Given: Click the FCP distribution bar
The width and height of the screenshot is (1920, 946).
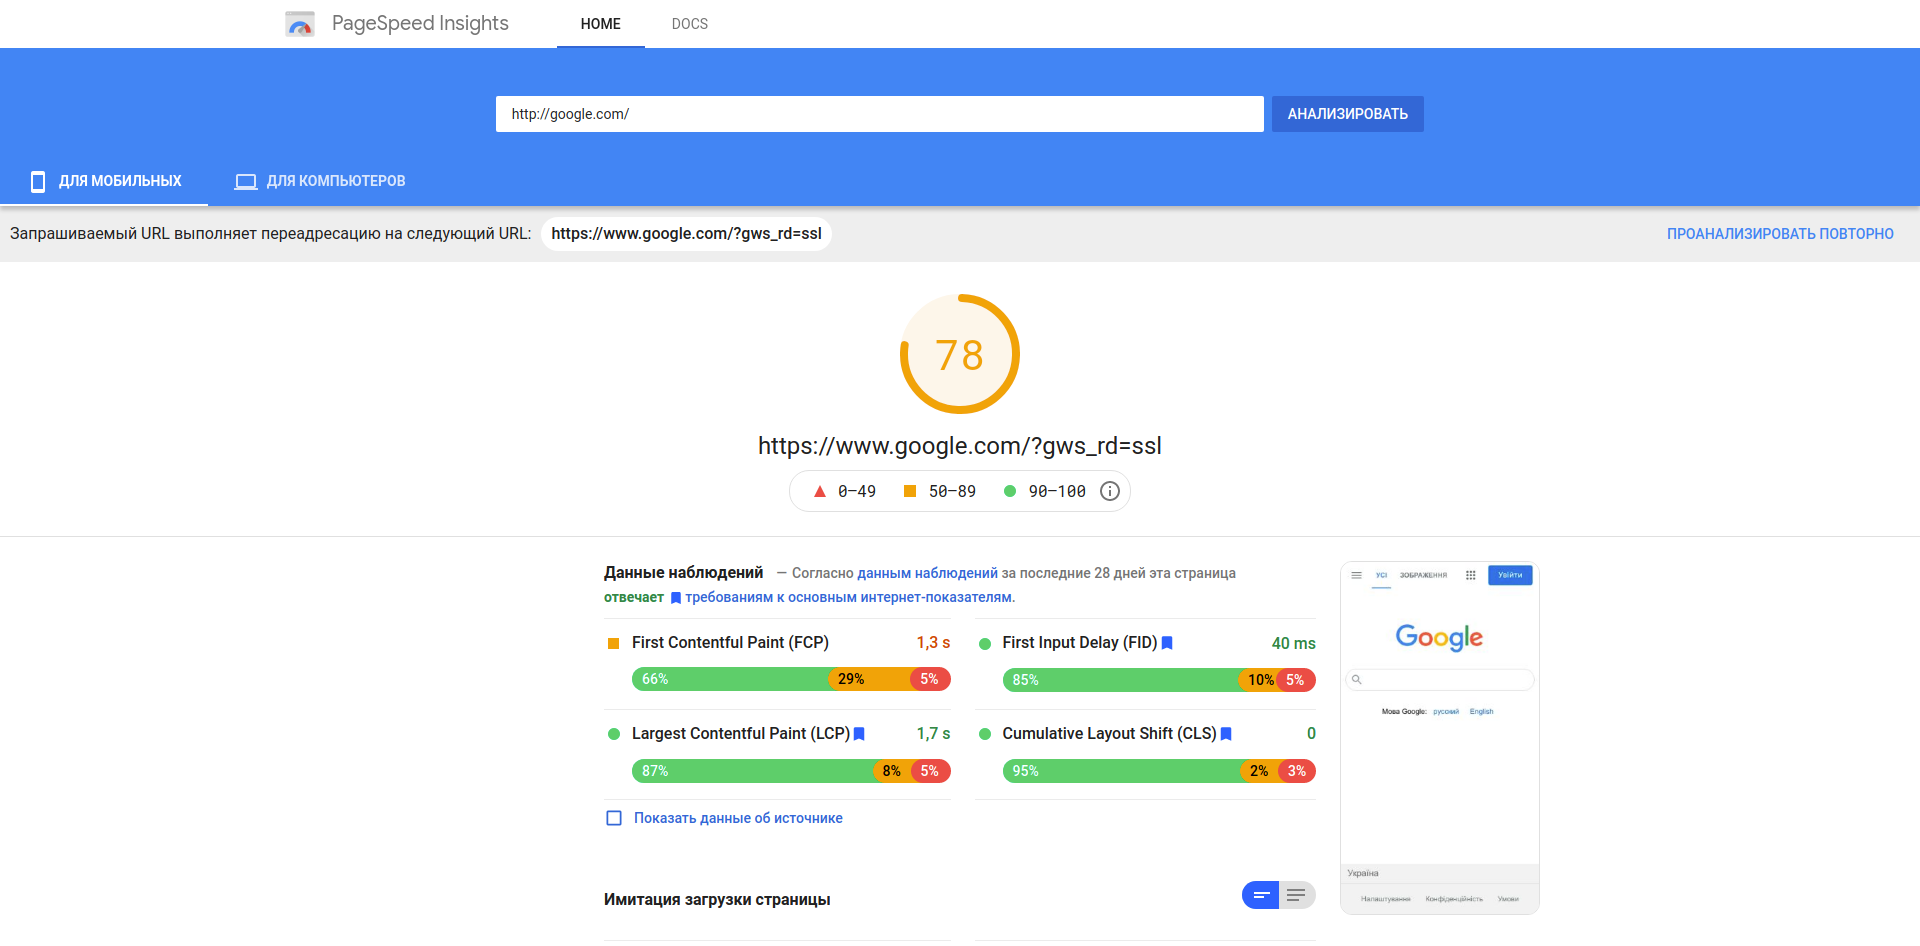Looking at the screenshot, I should 791,679.
